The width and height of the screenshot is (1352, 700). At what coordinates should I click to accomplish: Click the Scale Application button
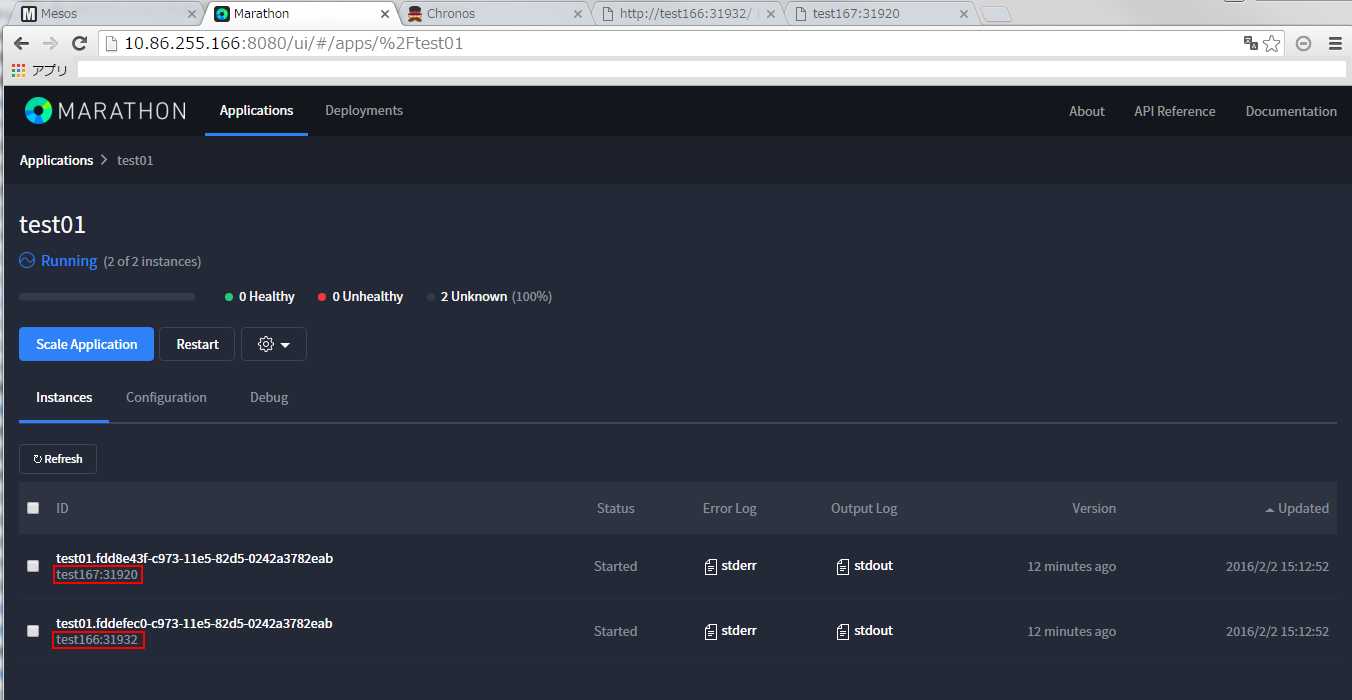point(86,344)
